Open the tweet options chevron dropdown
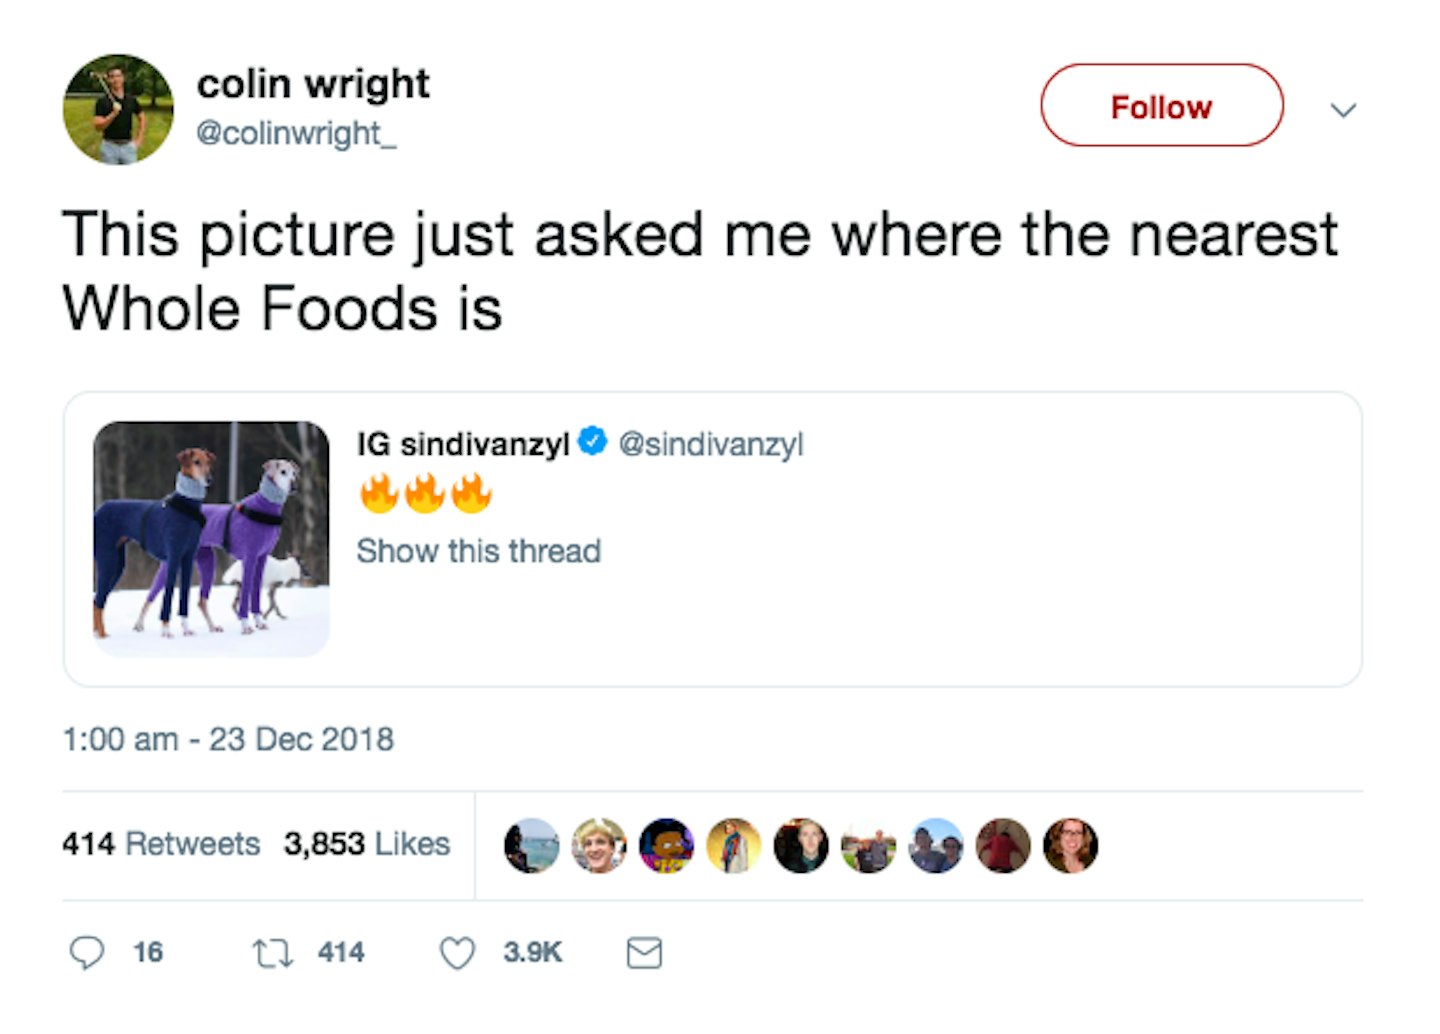 pyautogui.click(x=1343, y=109)
